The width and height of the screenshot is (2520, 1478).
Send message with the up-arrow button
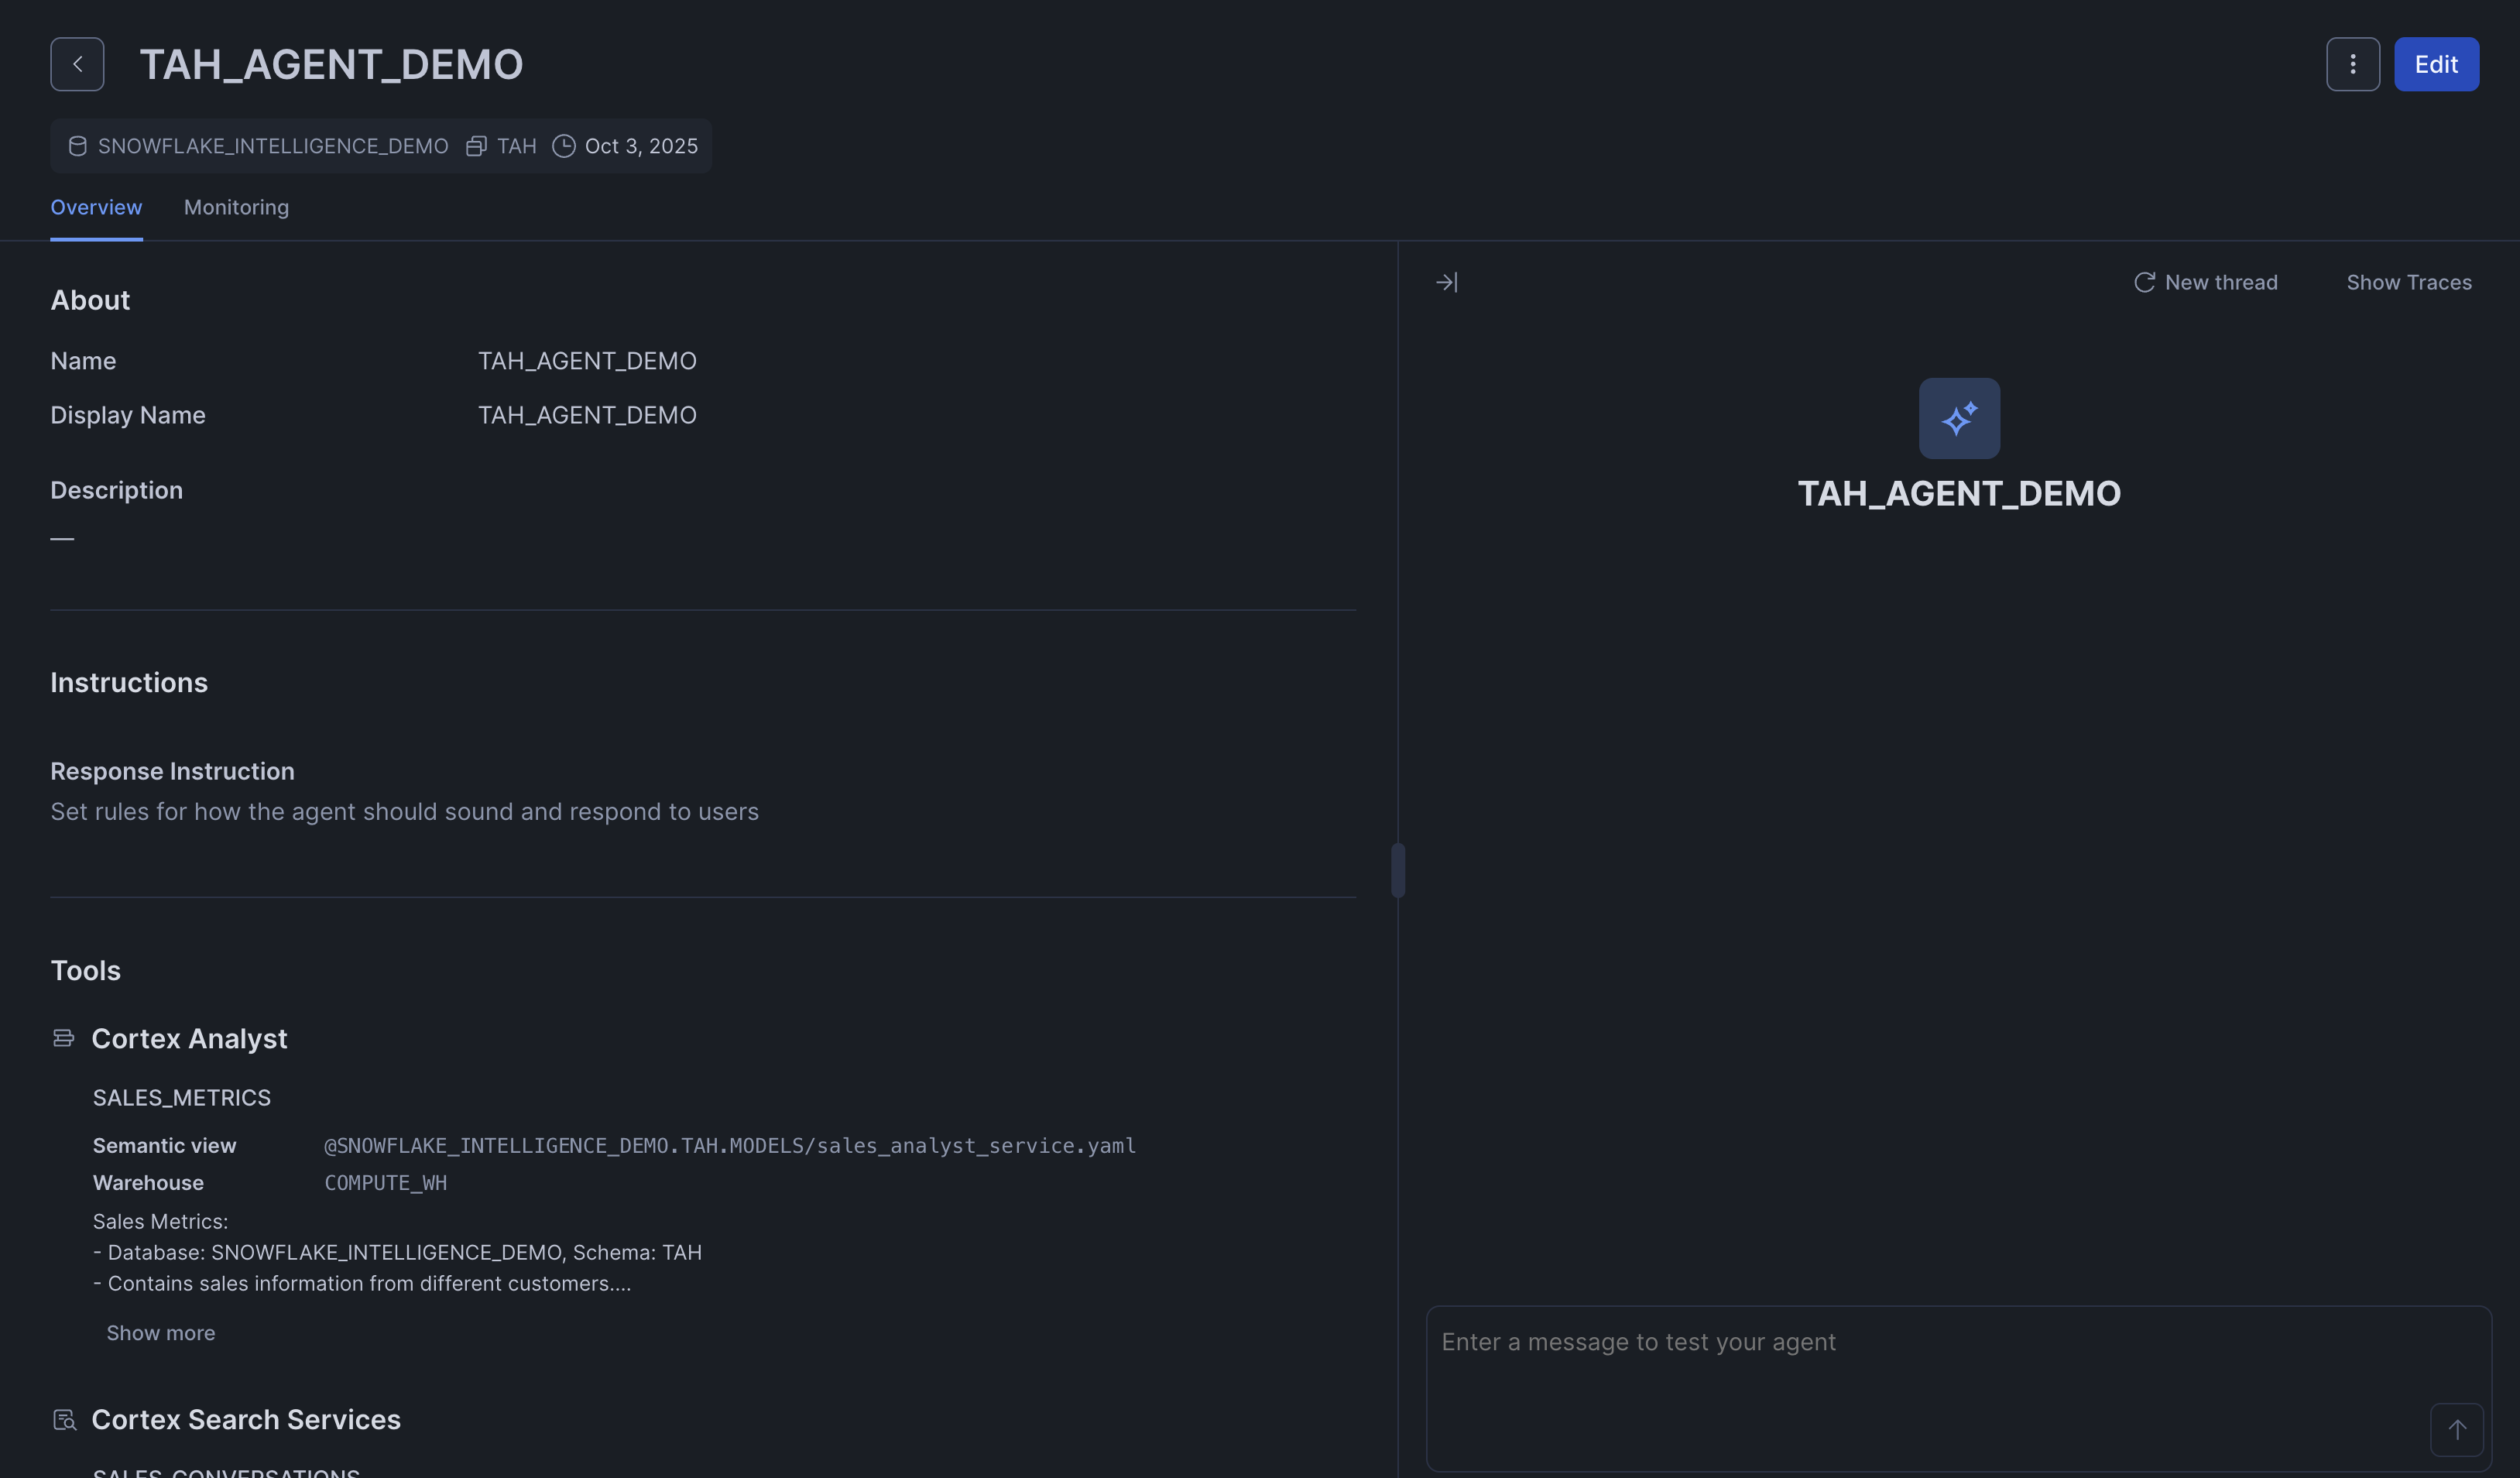(2456, 1429)
